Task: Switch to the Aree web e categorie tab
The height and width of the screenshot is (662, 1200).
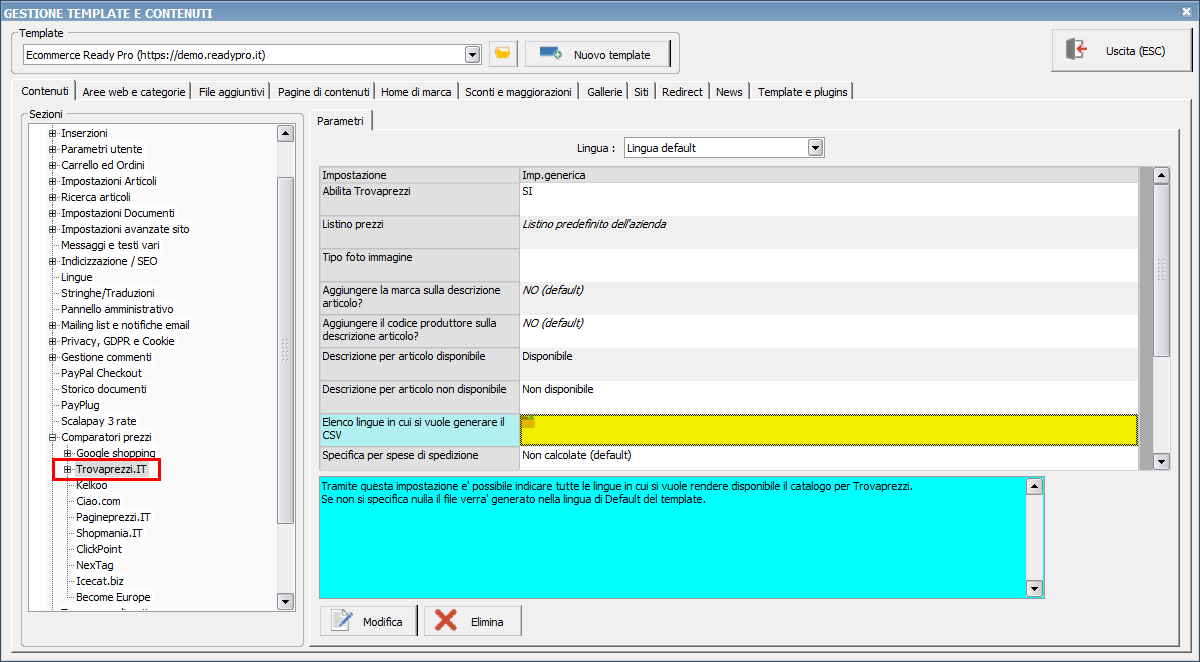Action: pos(134,92)
